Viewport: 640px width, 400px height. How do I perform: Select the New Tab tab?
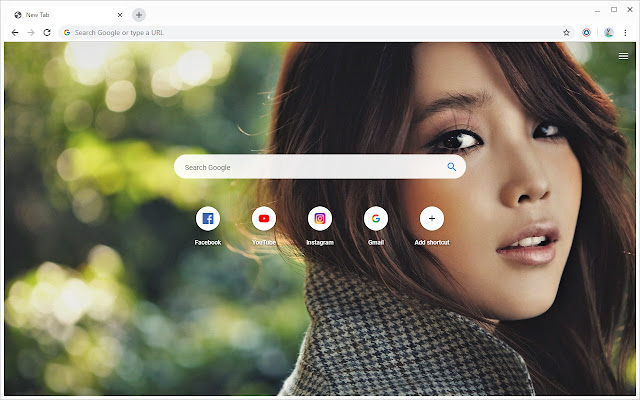point(67,15)
